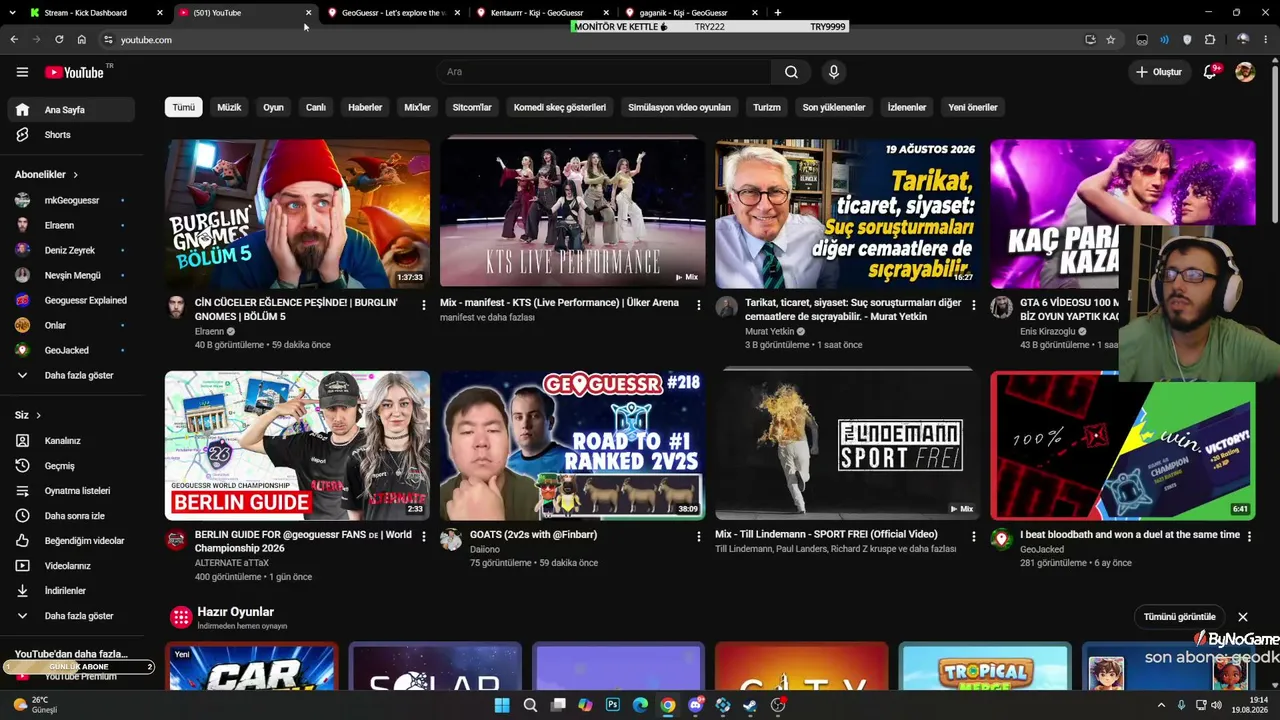The width and height of the screenshot is (1280, 720).
Task: Open options menu for Burglin' Gnomes video
Action: click(424, 305)
